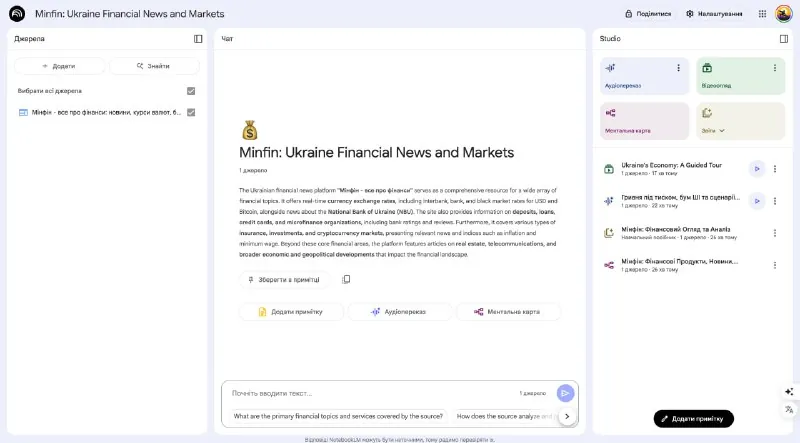Viewport: 800px width, 443px height.
Task: Select suggested question about primary financial topics
Action: pyautogui.click(x=338, y=416)
